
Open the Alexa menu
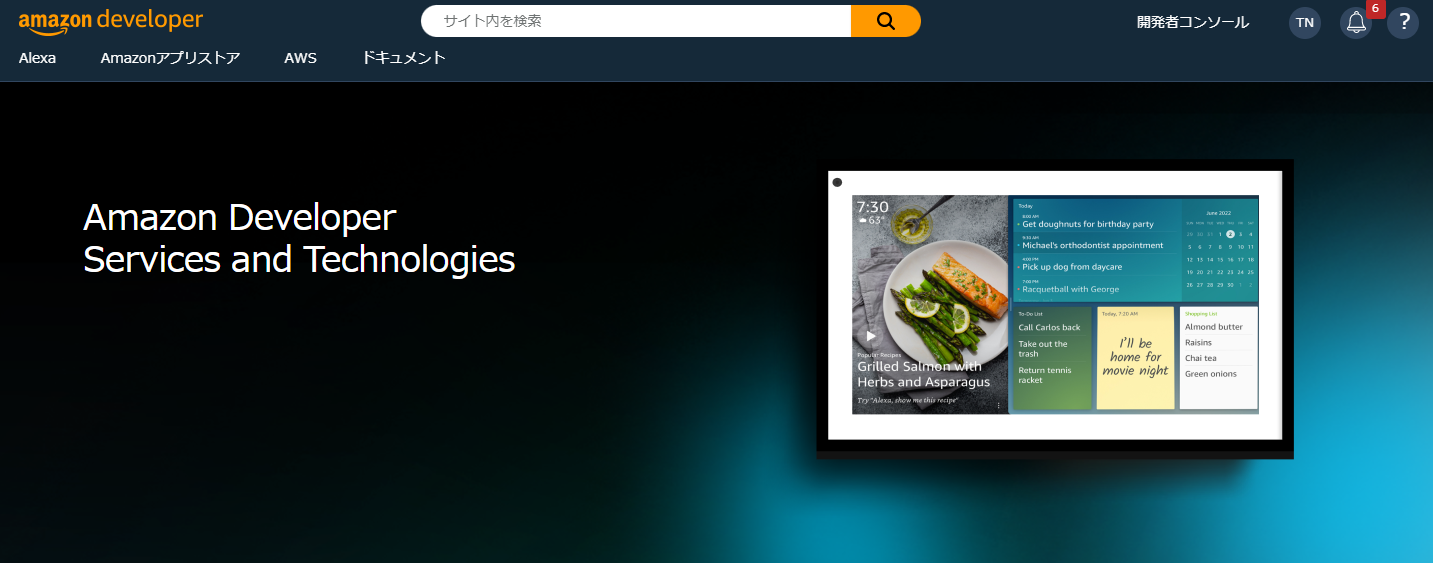click(x=37, y=58)
